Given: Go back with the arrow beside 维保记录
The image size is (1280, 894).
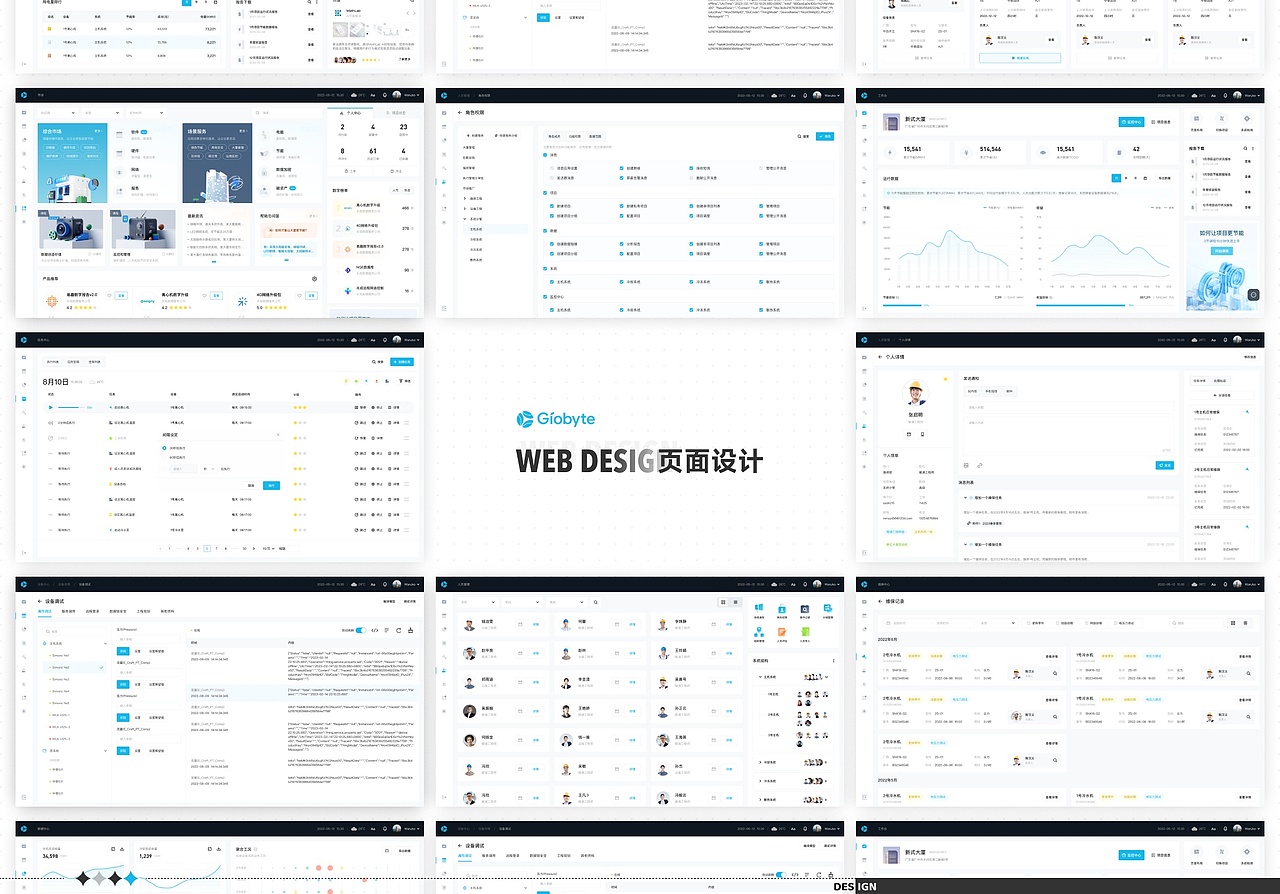Looking at the screenshot, I should (879, 602).
